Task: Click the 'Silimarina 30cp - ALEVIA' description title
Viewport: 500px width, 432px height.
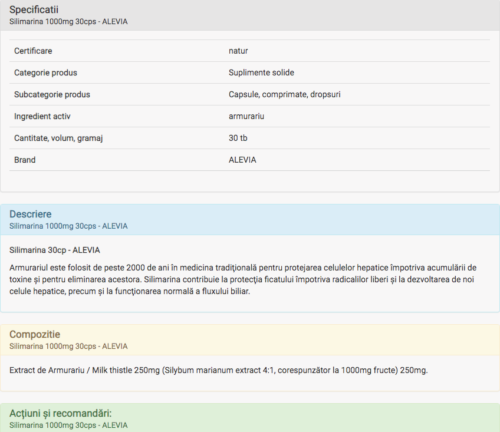Action: (x=55, y=250)
